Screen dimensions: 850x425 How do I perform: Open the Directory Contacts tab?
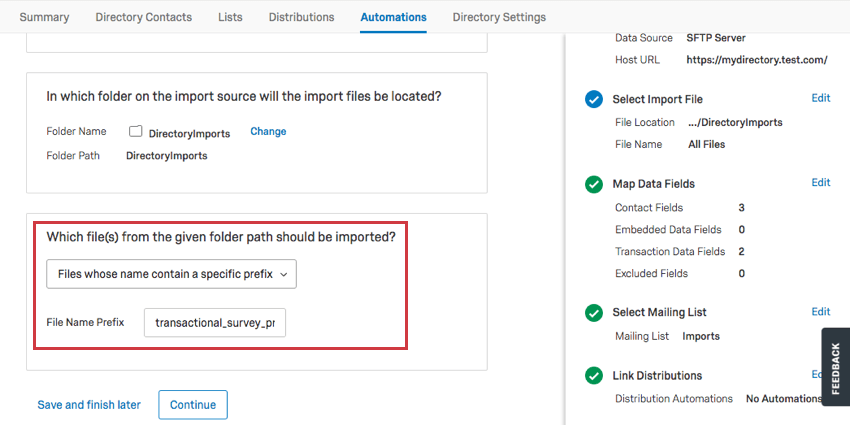pos(144,17)
